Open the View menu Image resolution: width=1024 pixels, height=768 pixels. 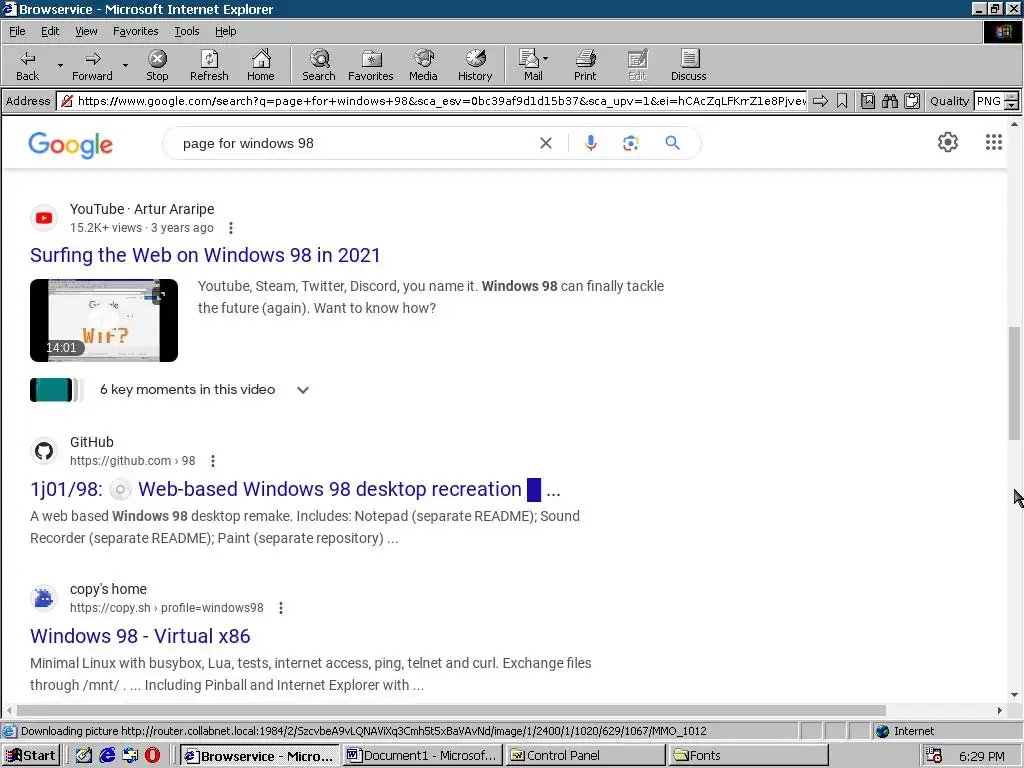click(86, 31)
